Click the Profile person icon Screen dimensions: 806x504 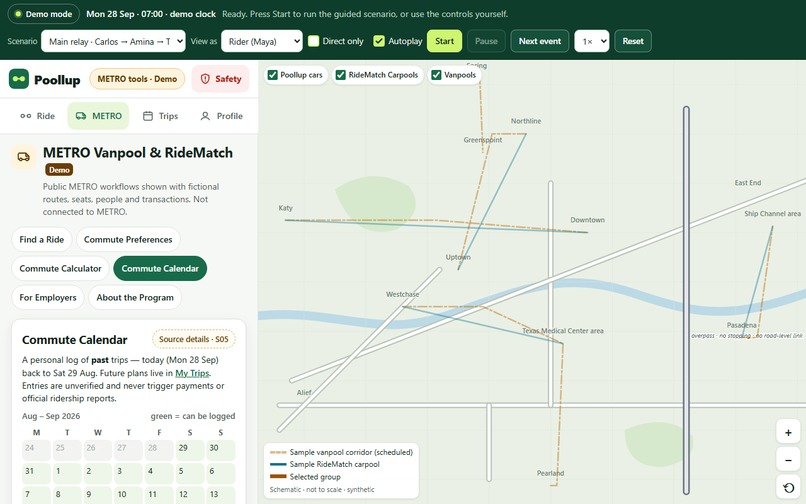click(205, 116)
